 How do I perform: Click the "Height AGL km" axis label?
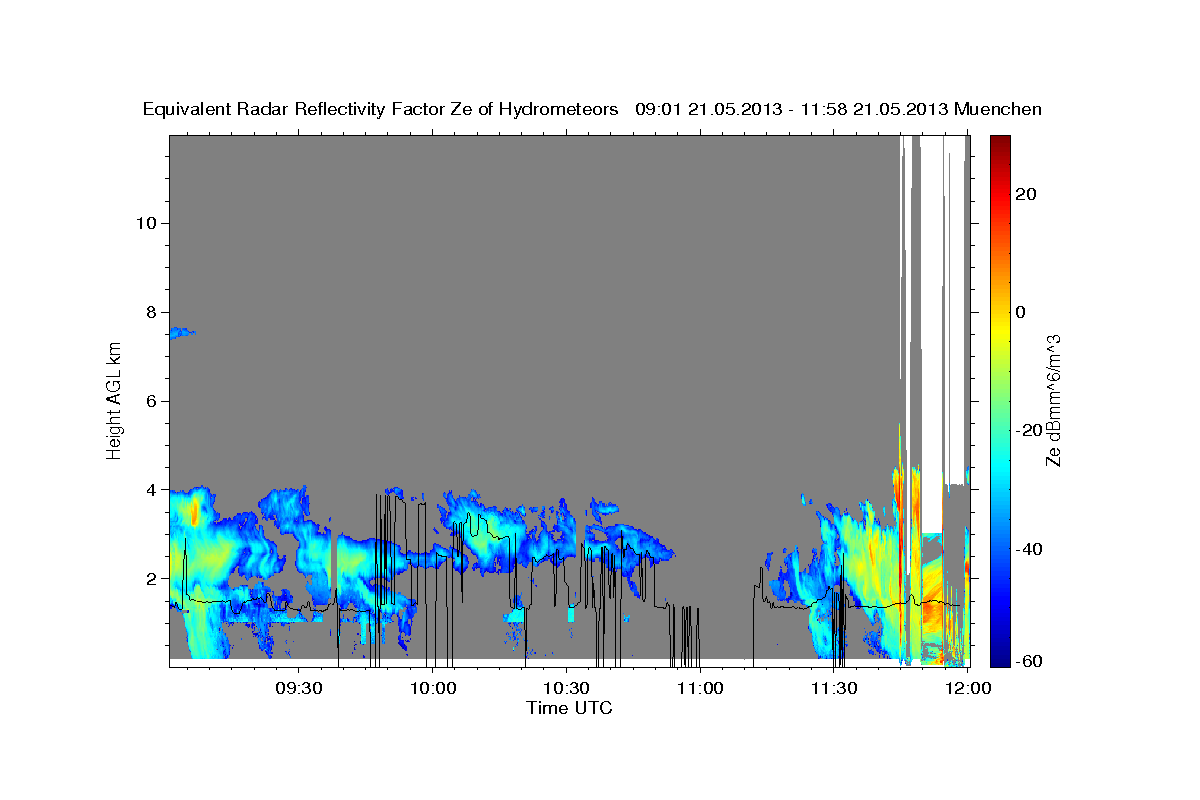click(x=114, y=400)
